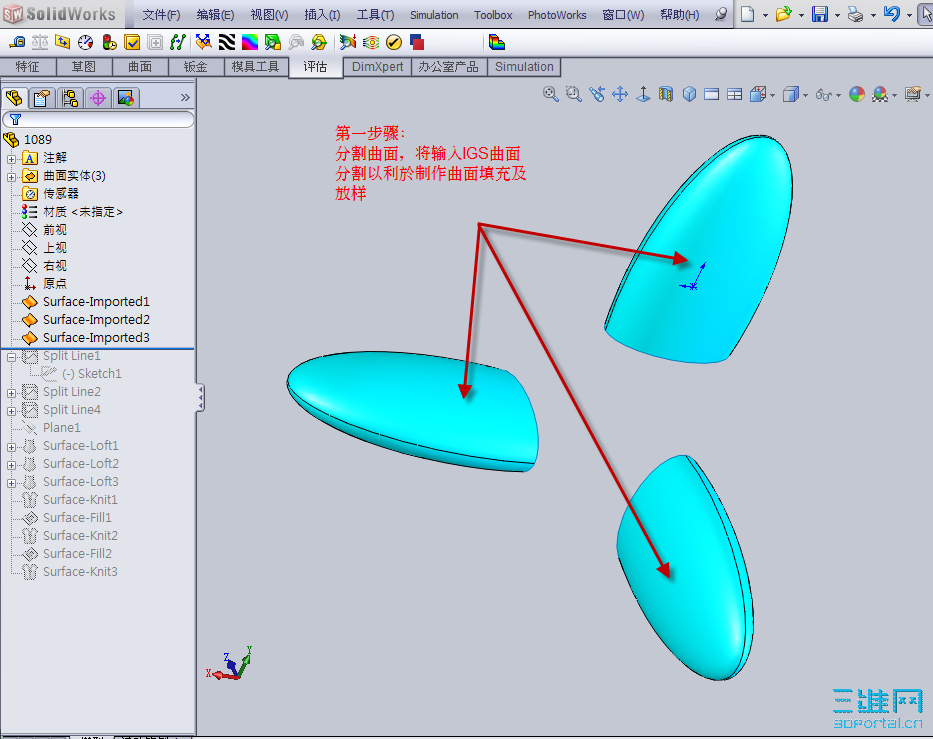Screen dimensions: 933x739
Task: Toggle the Curvature rainbow display
Action: [250, 42]
